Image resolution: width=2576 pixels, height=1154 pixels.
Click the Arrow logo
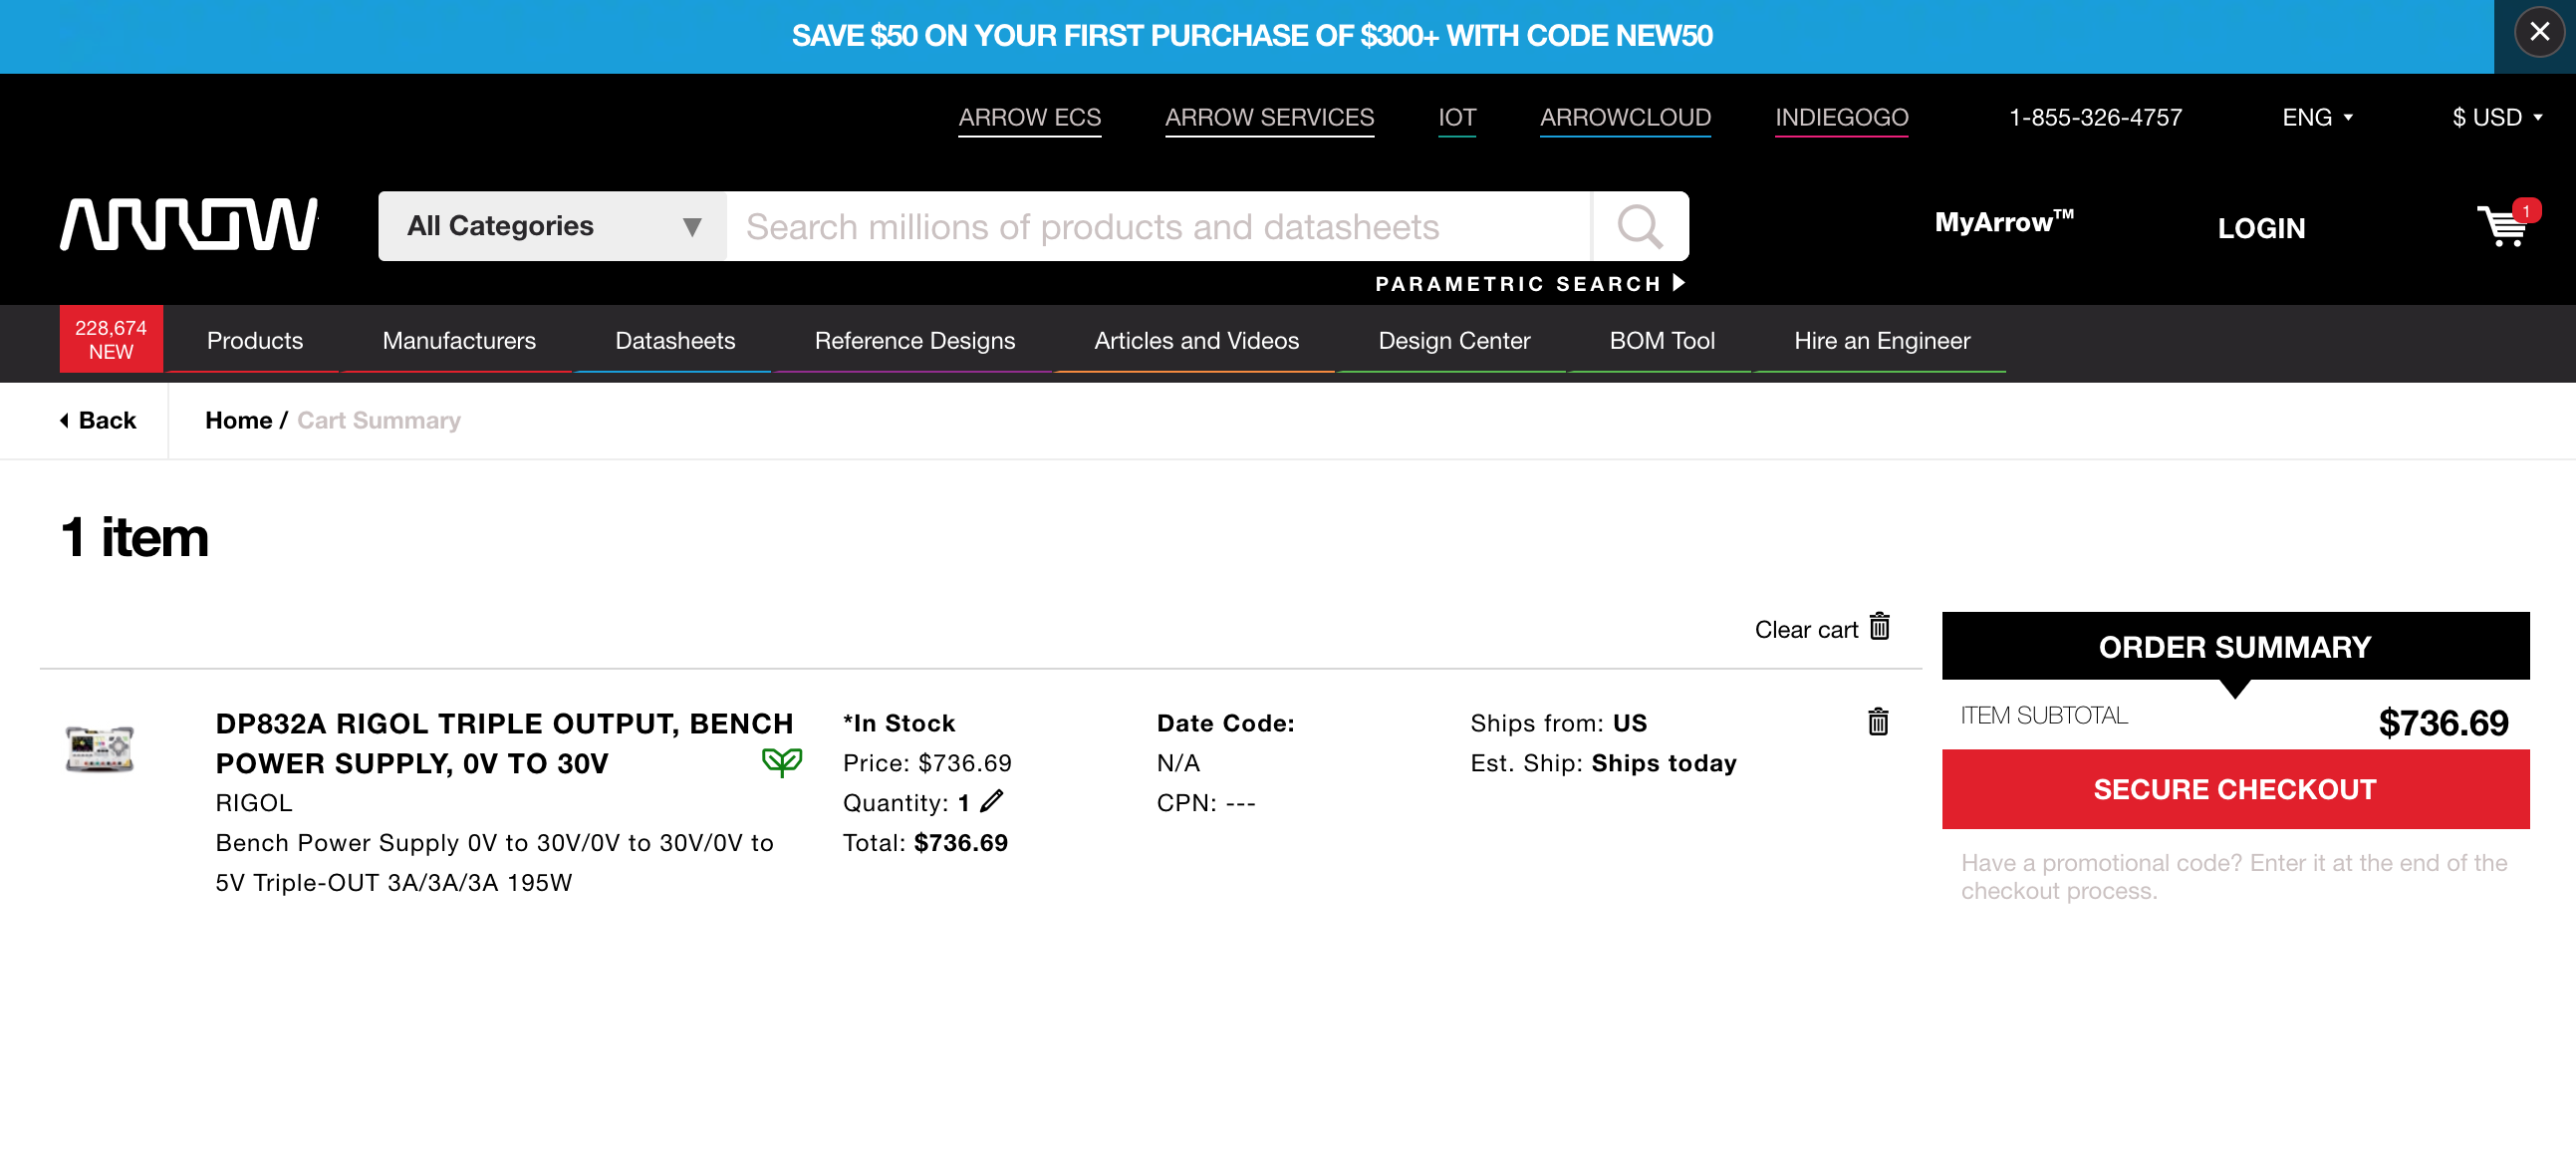coord(188,224)
